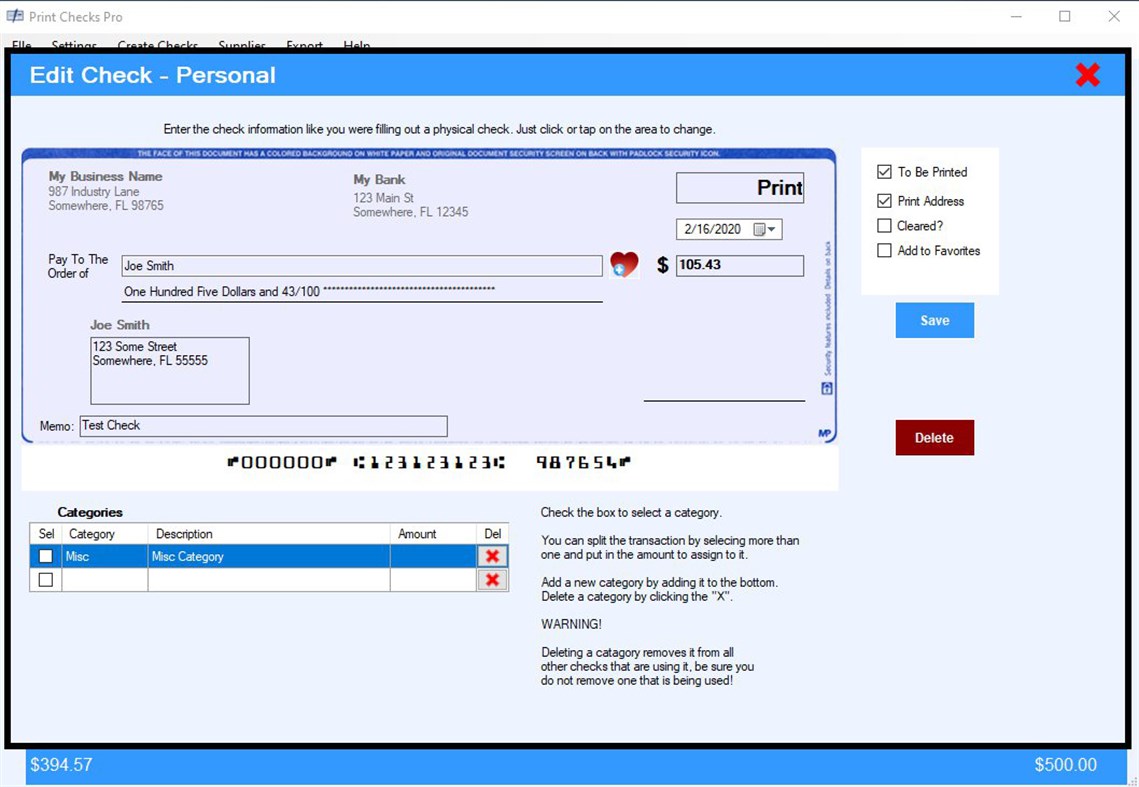1139x787 pixels.
Task: Click the padlock security icon on the check
Action: 825,388
